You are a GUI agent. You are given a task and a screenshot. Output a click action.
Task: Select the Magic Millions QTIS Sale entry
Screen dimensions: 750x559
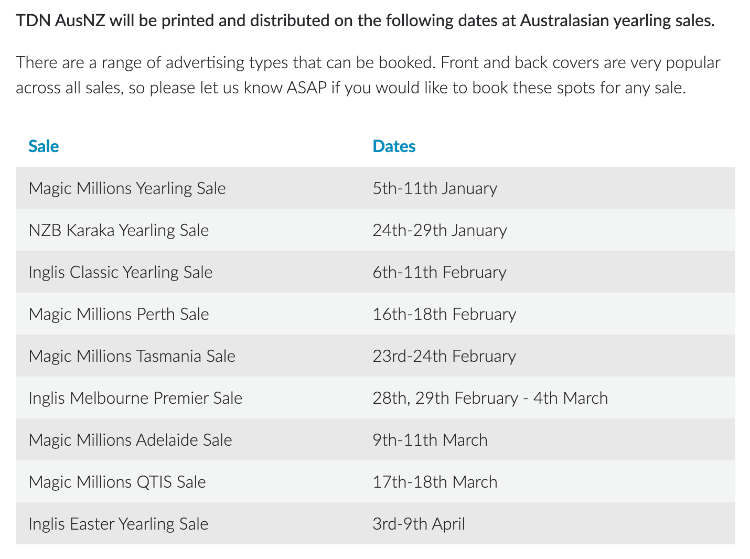click(117, 482)
